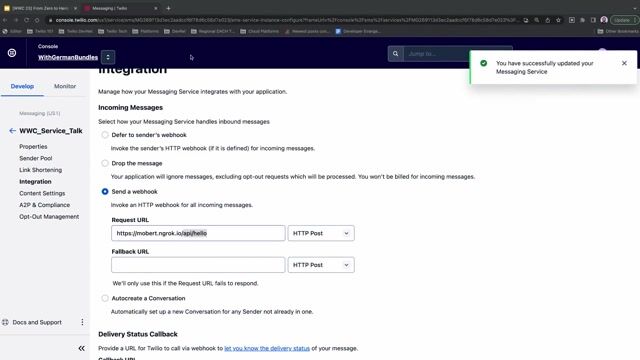Click the address bar URL
The image size is (640, 360).
coord(286,20)
